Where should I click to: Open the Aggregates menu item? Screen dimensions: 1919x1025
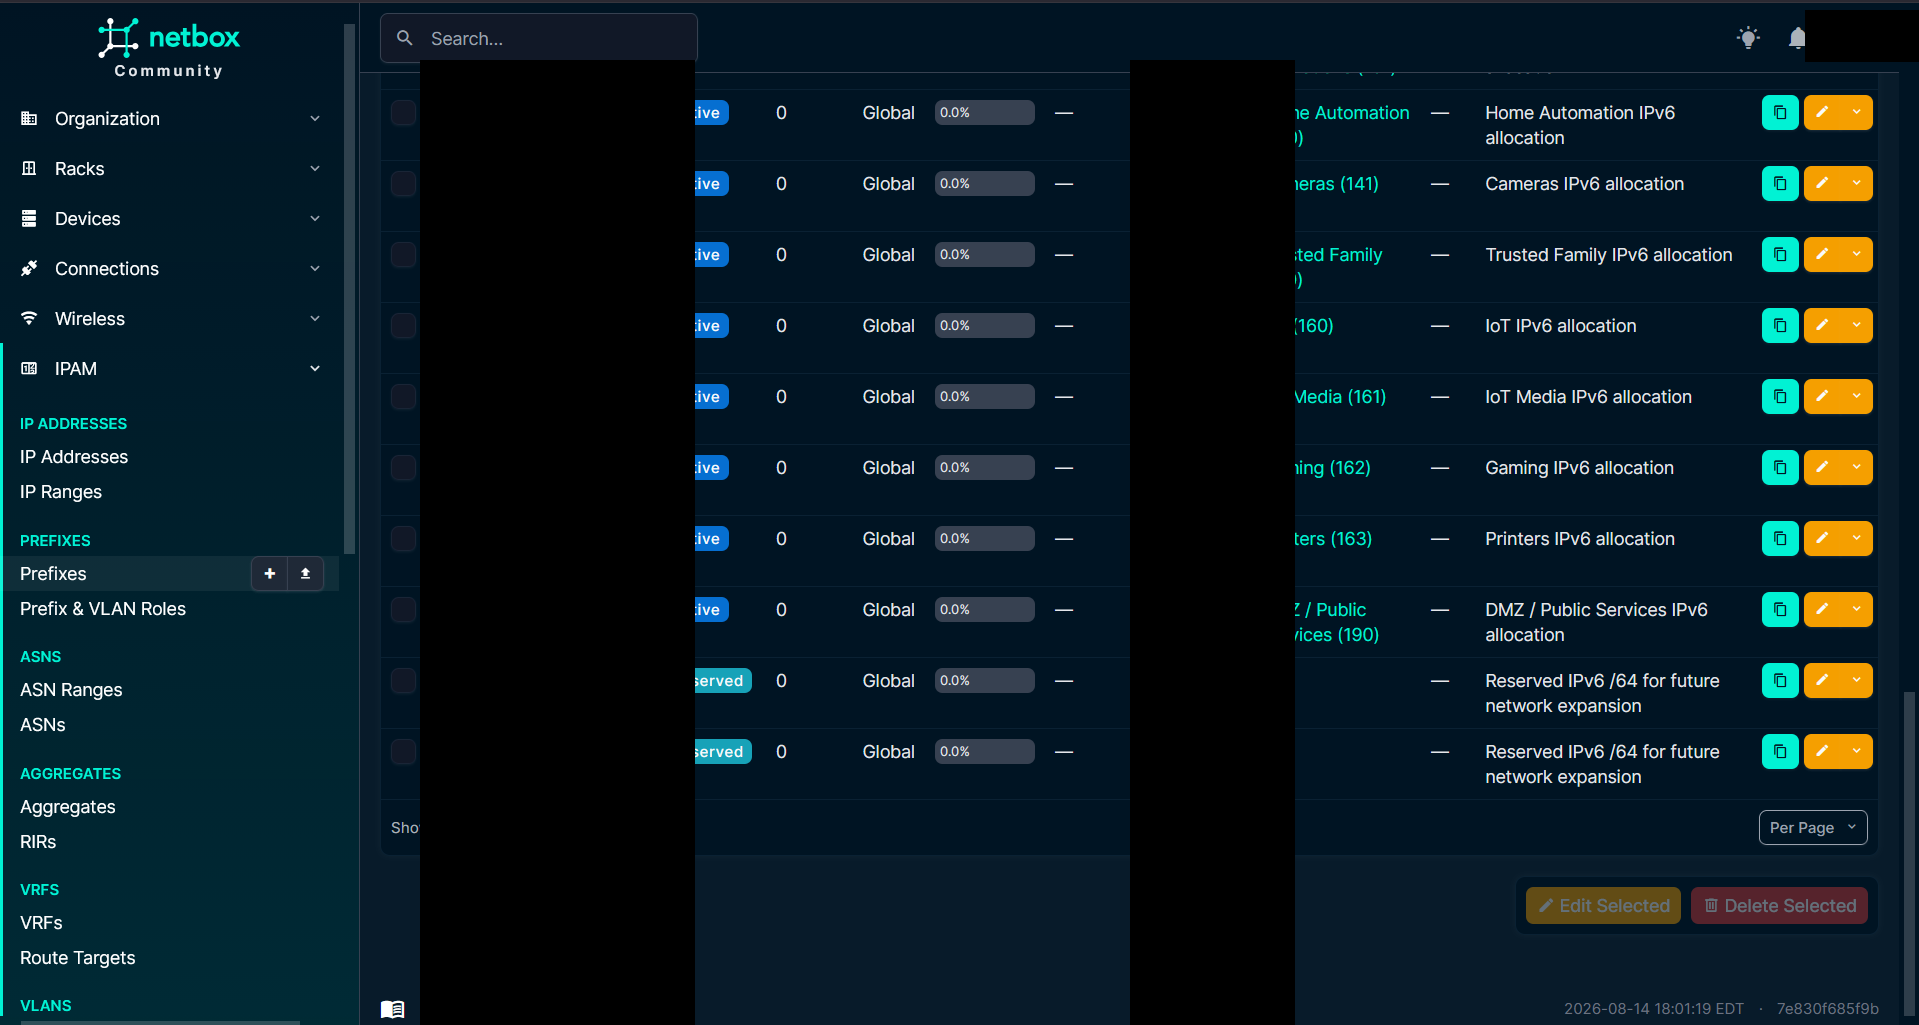[x=68, y=807]
